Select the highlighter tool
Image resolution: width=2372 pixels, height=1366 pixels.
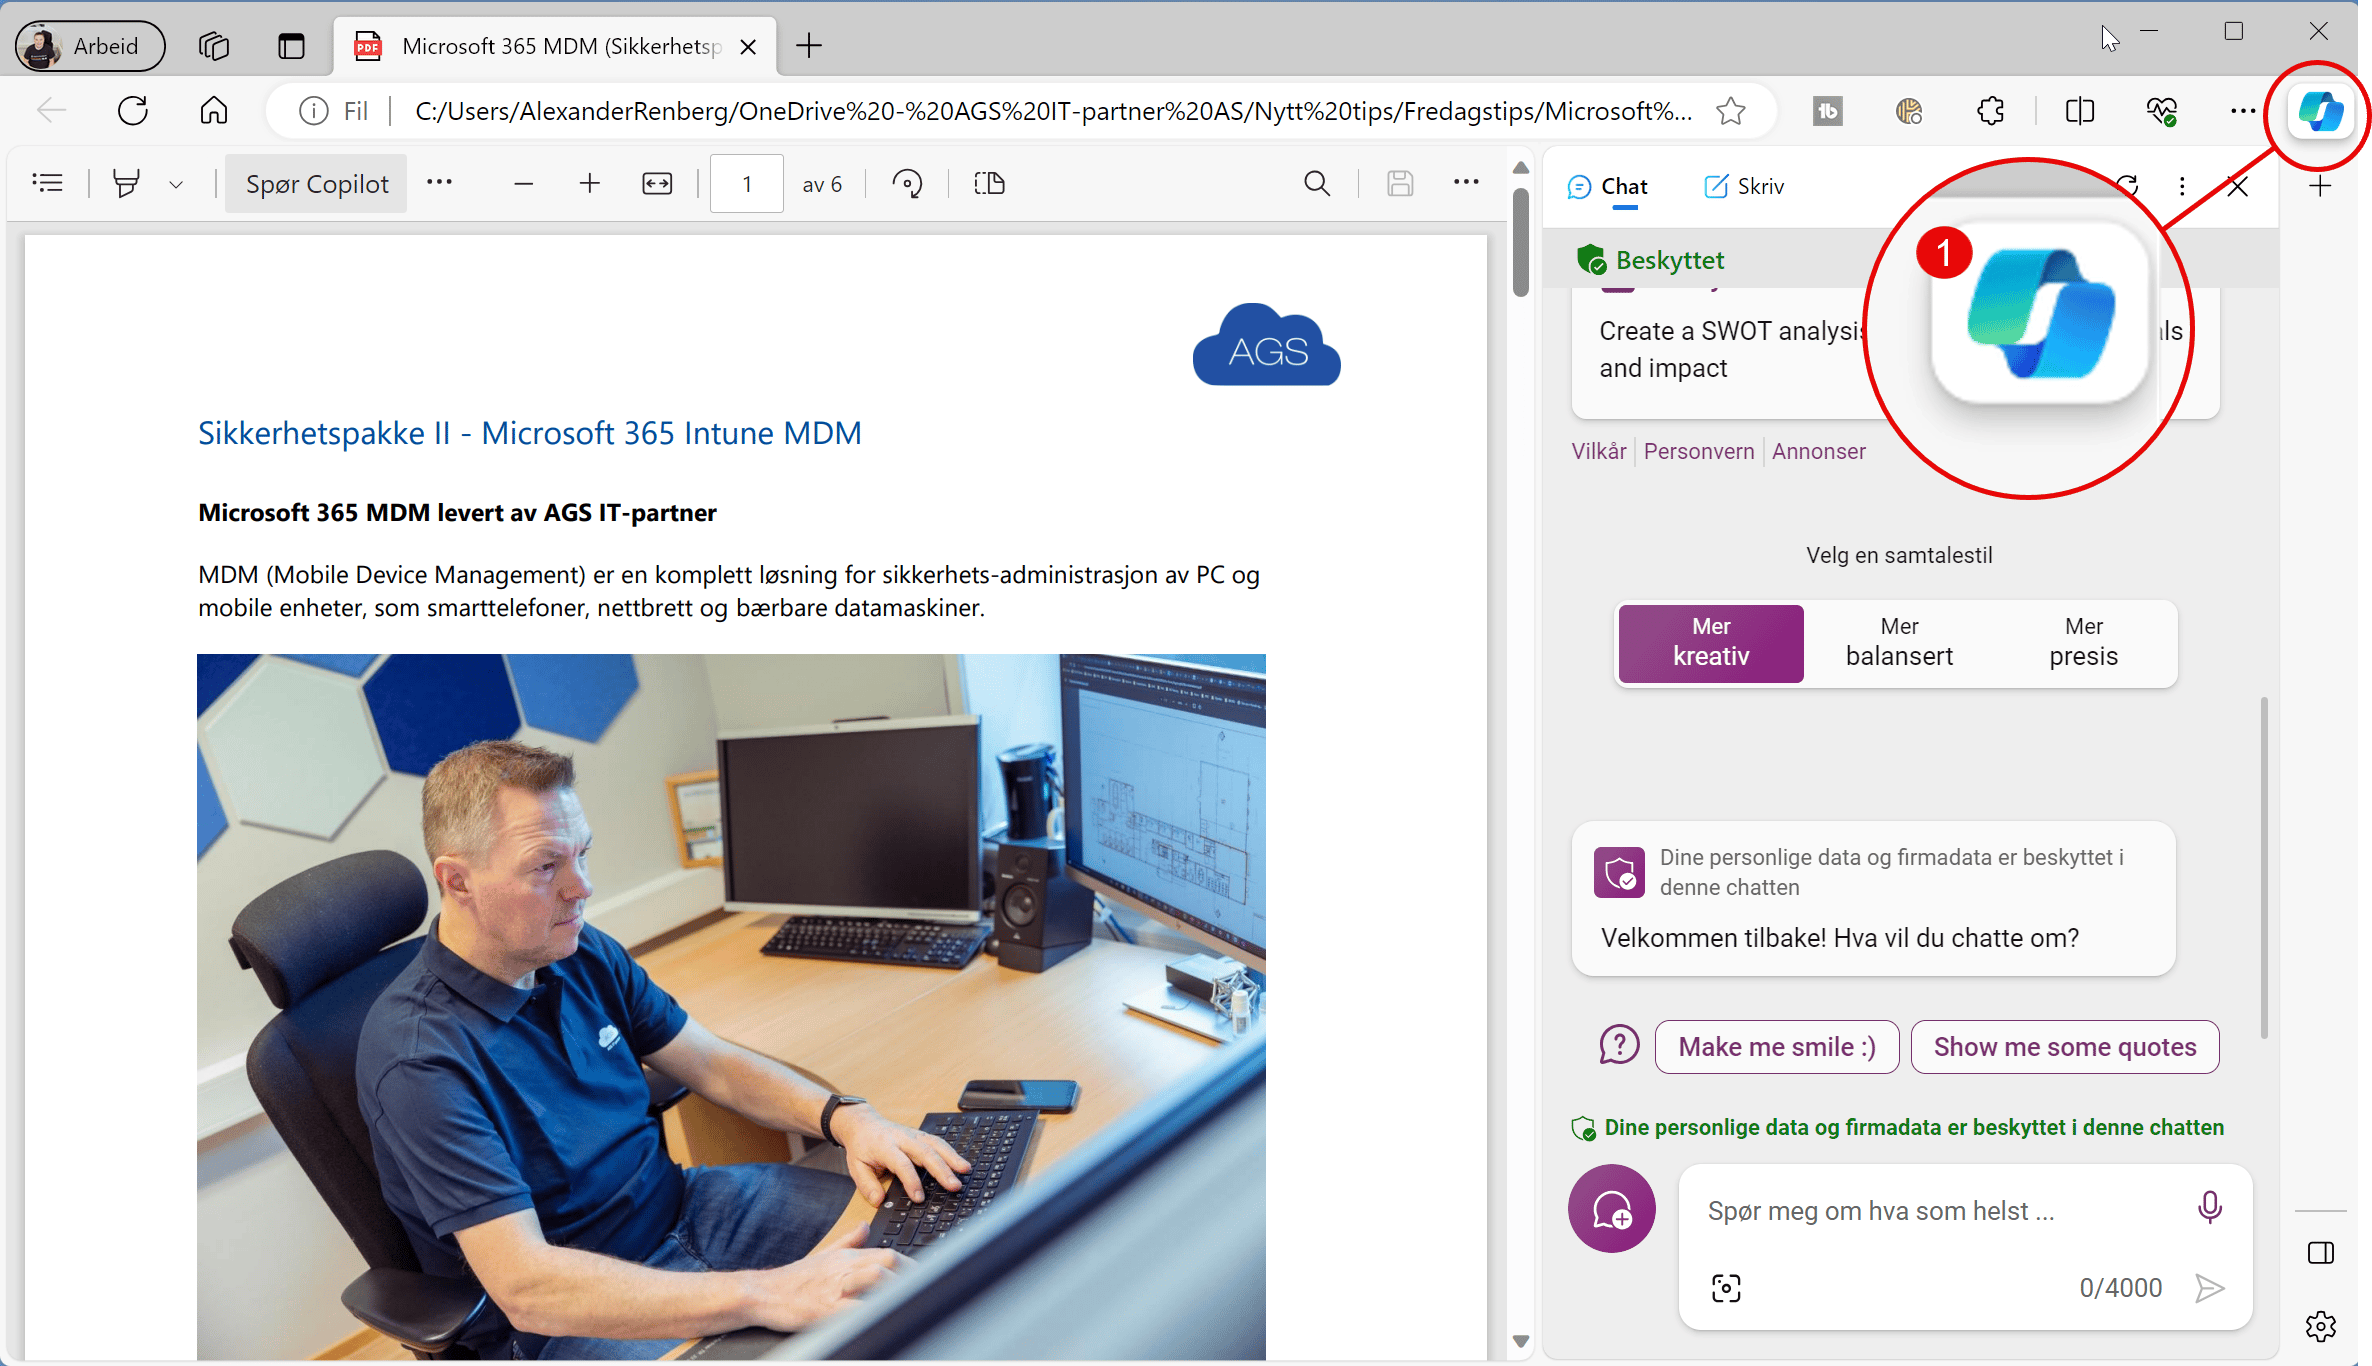126,183
